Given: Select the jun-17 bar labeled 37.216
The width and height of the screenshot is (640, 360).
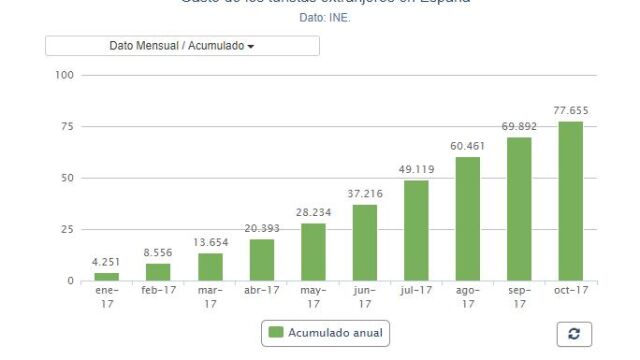Looking at the screenshot, I should 365,243.
